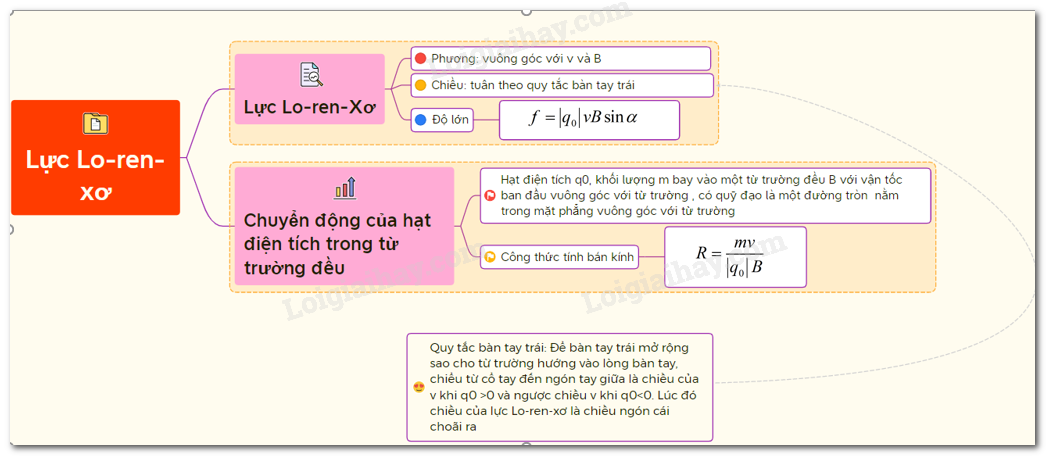Select the pink 'Lực Lo-ren-Xơ' subtopic

310,89
